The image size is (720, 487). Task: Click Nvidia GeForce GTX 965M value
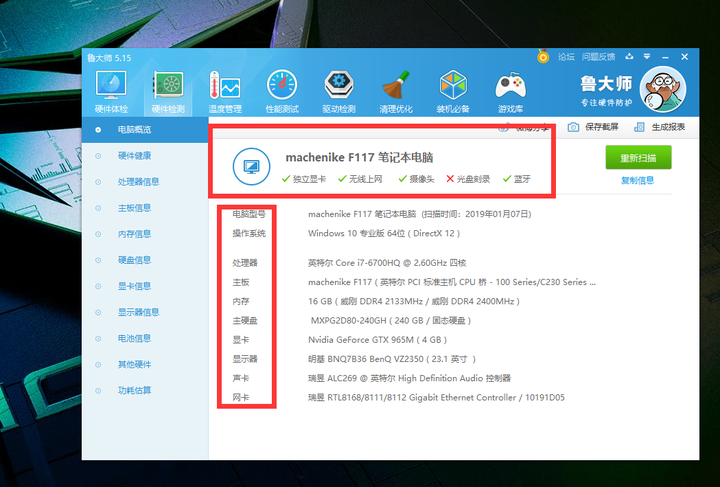coord(377,340)
